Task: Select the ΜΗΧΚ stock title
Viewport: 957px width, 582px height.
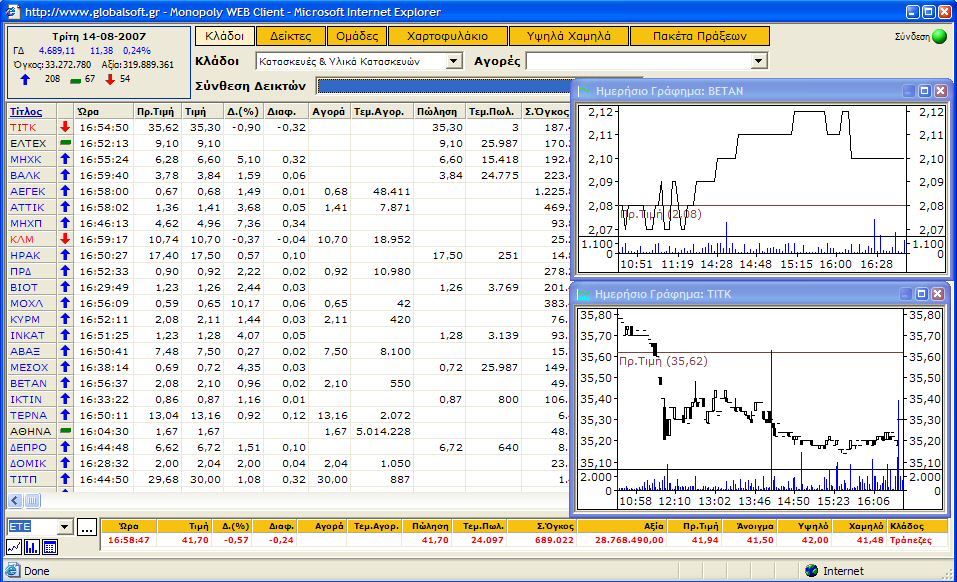Action: tap(26, 159)
